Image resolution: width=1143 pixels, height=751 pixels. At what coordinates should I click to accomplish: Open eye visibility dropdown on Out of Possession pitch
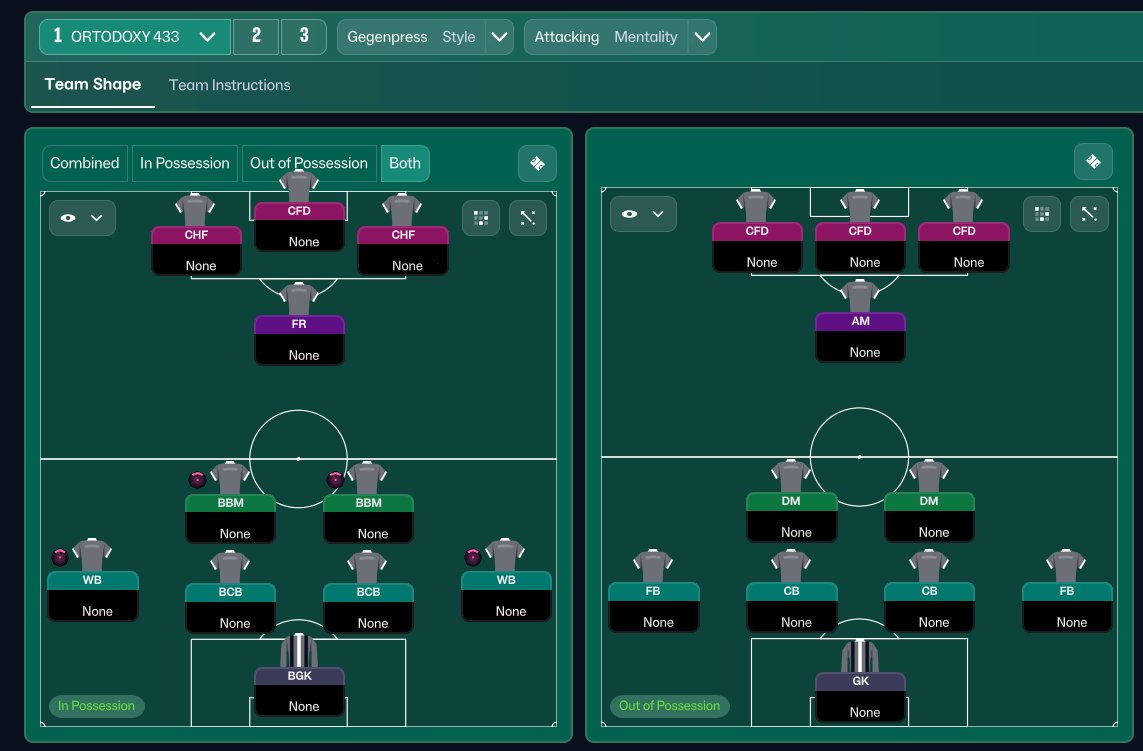pyautogui.click(x=643, y=214)
